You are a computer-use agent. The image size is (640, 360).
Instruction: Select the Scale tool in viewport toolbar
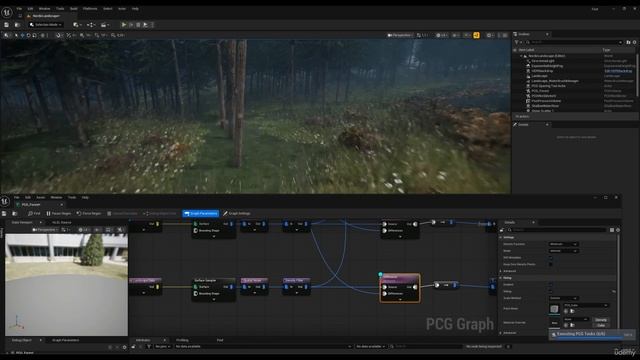(x=34, y=36)
